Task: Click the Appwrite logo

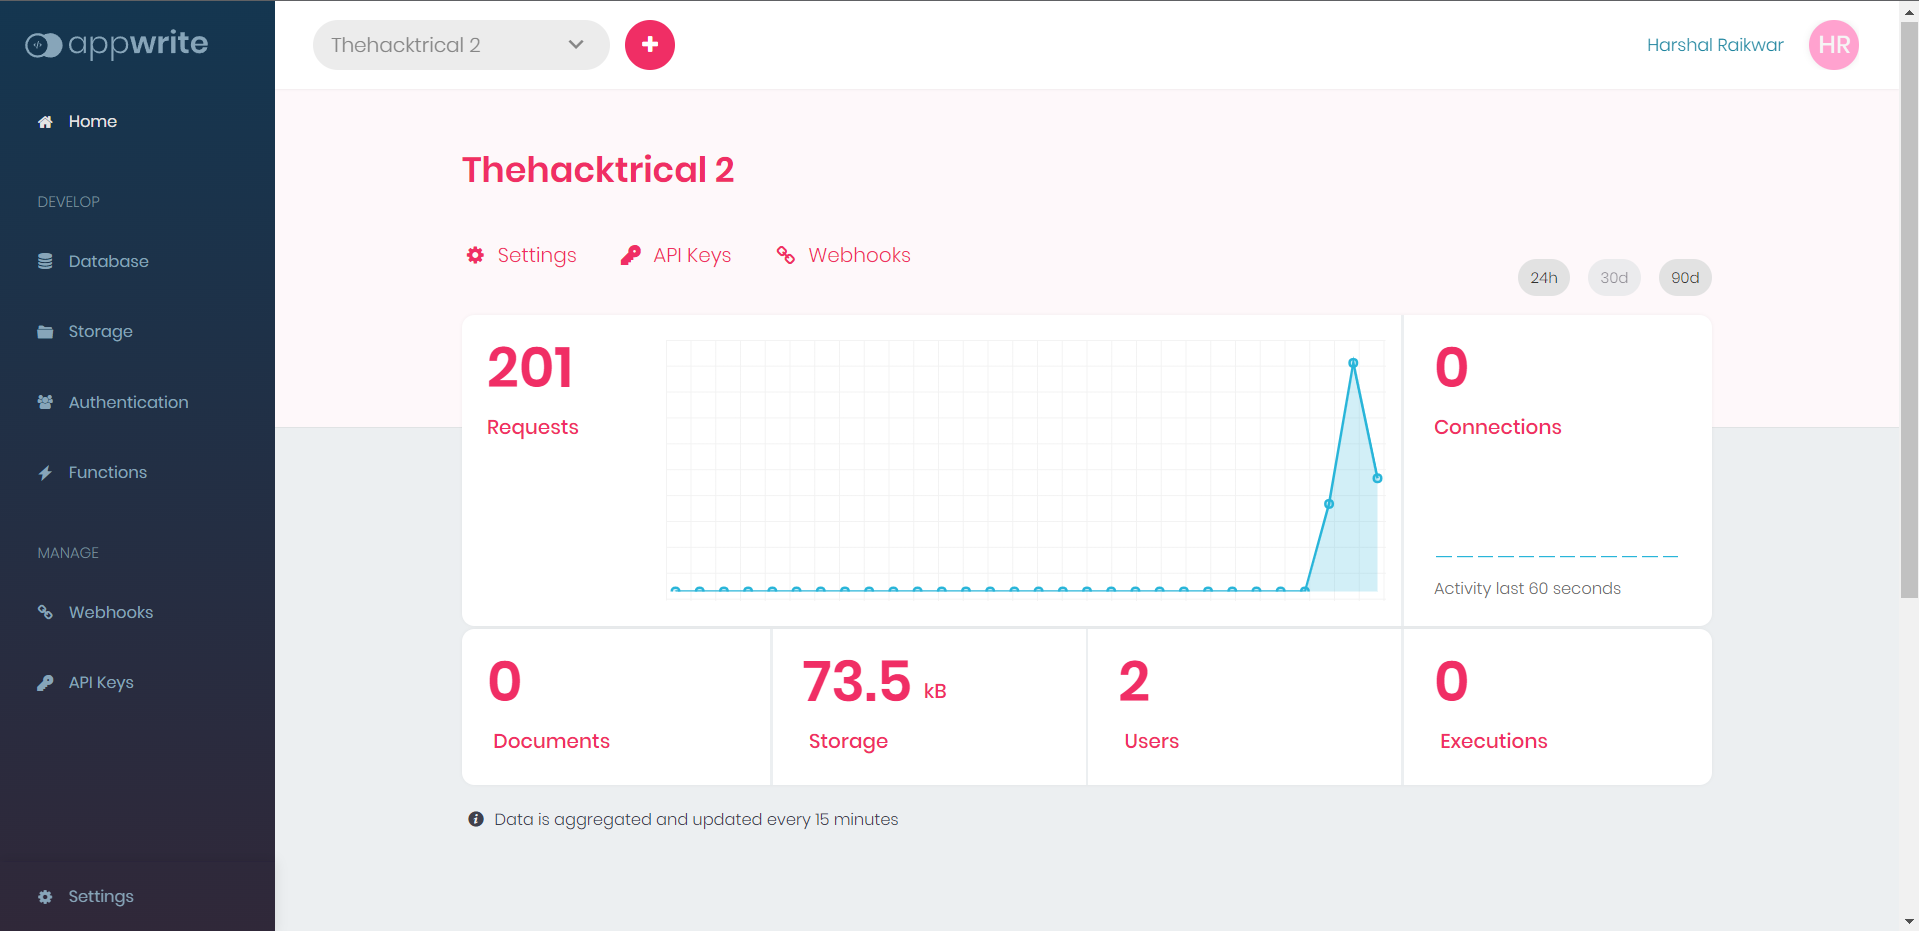Action: pyautogui.click(x=117, y=44)
